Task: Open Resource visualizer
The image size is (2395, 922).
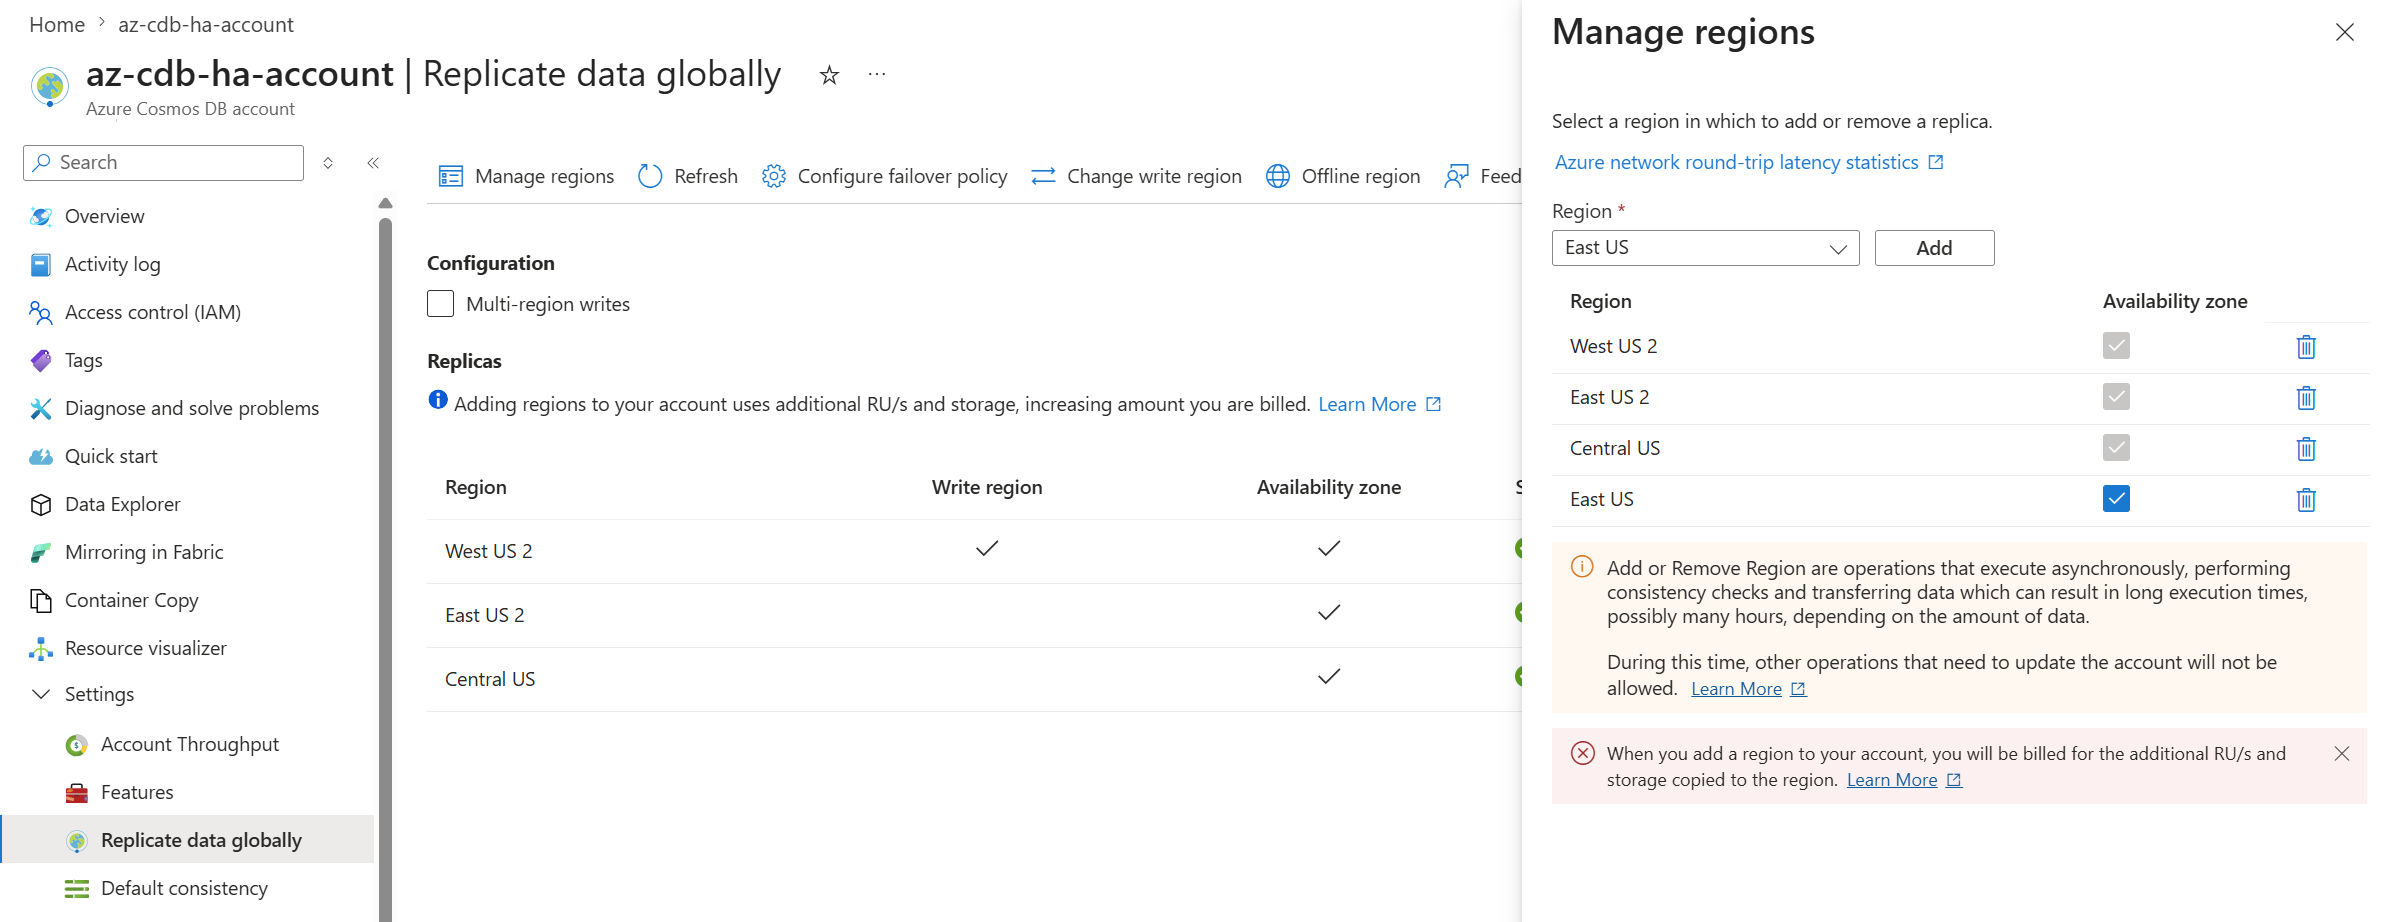Action: click(145, 648)
